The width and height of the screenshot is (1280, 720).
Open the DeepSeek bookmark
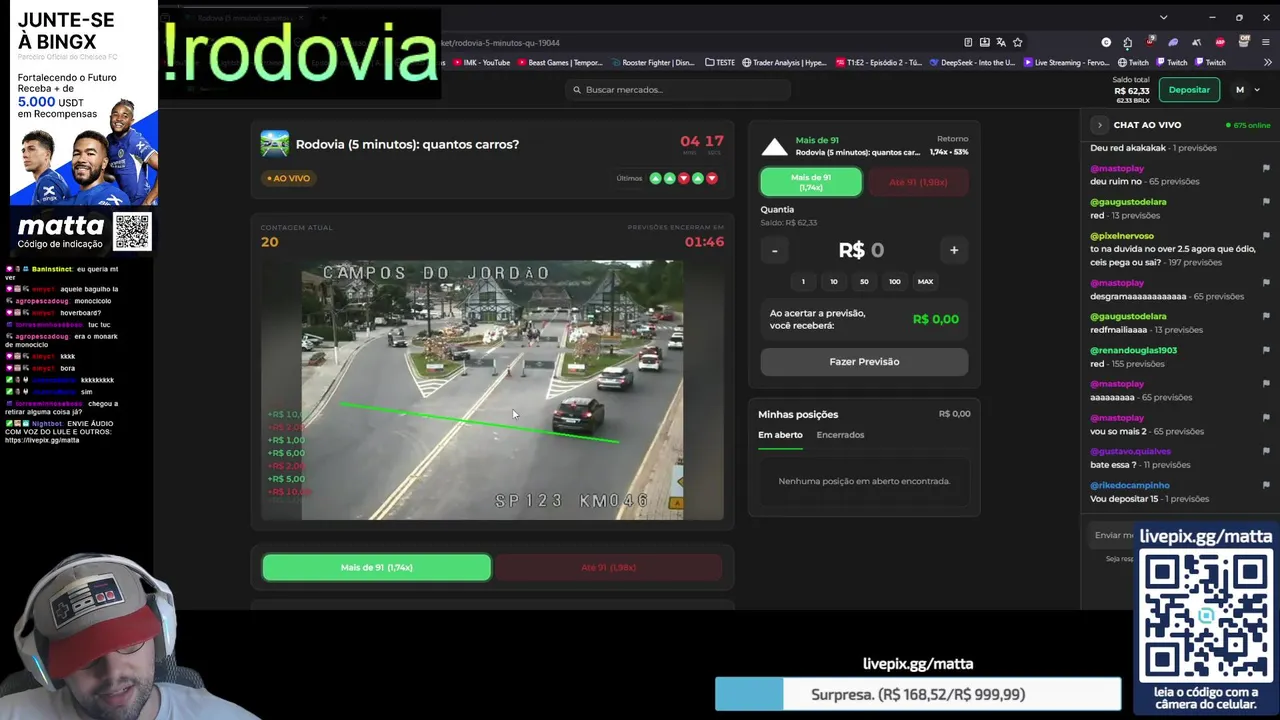[972, 62]
